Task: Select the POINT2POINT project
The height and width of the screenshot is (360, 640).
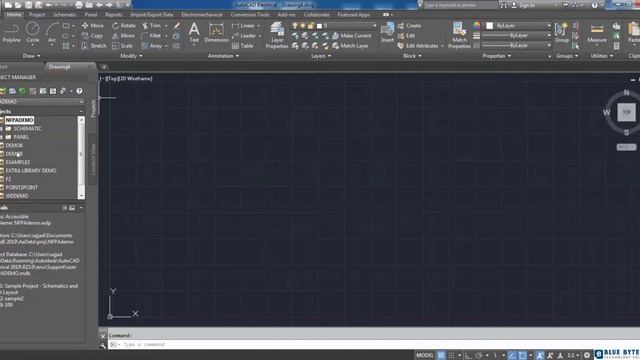Action: 21,187
